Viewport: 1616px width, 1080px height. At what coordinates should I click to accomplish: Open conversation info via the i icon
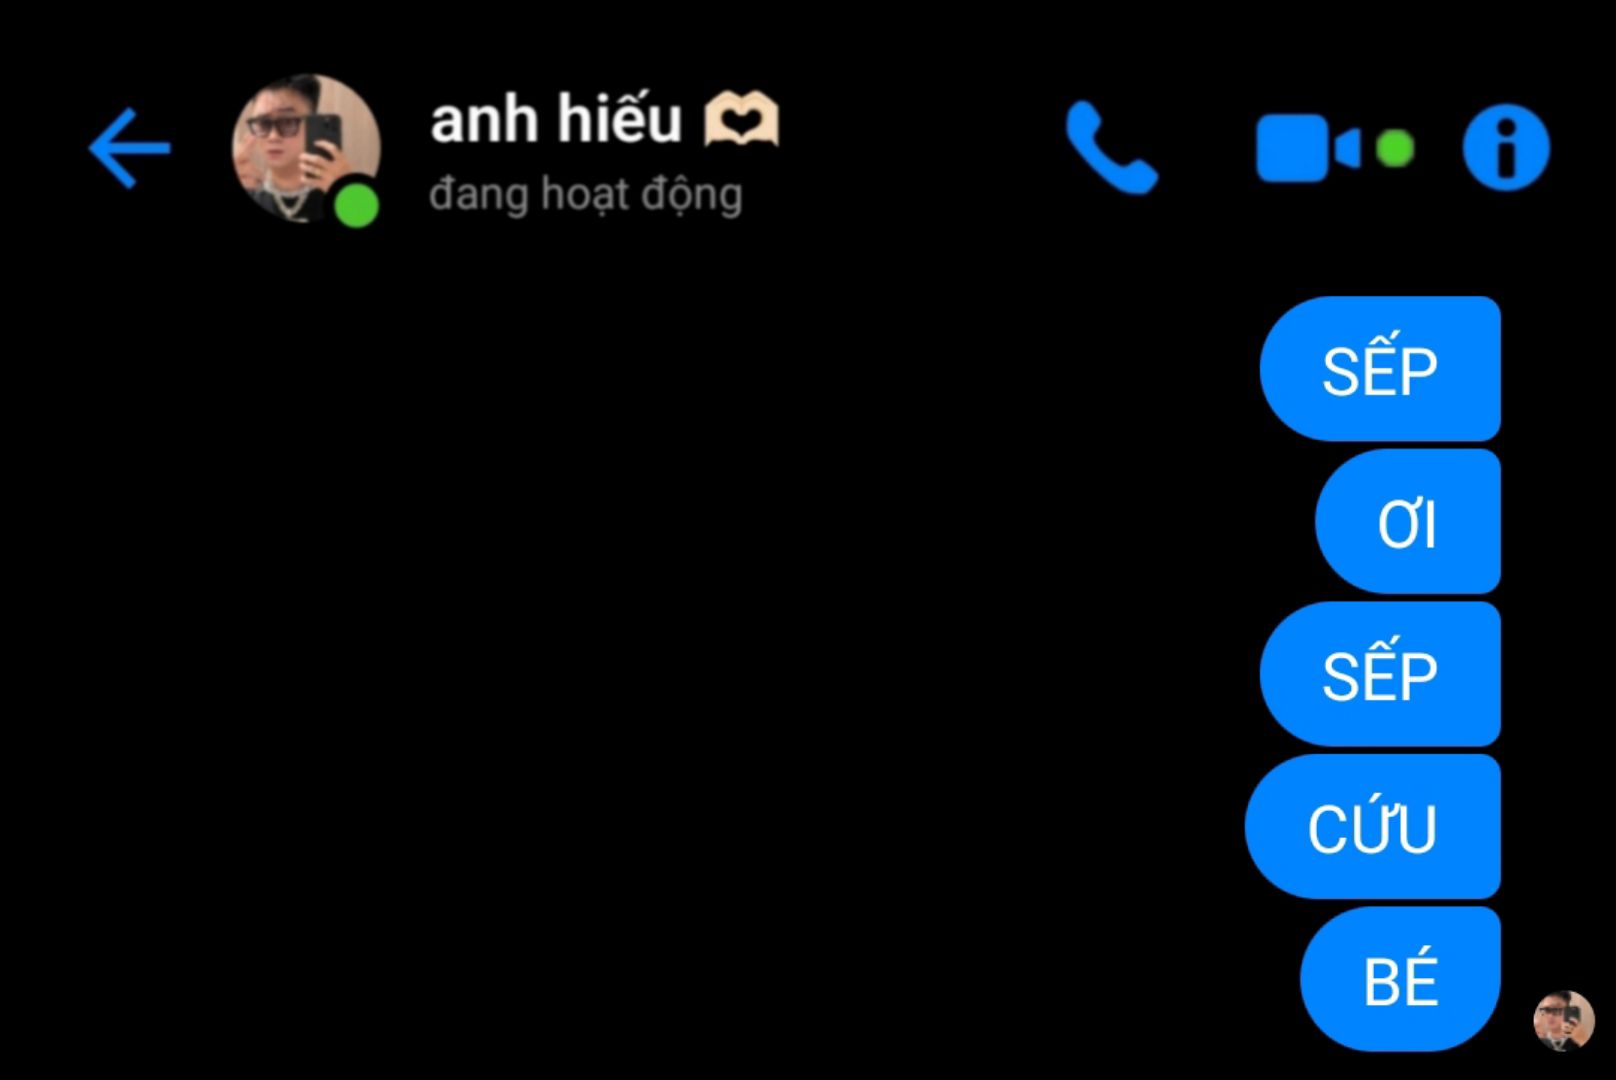pos(1506,148)
